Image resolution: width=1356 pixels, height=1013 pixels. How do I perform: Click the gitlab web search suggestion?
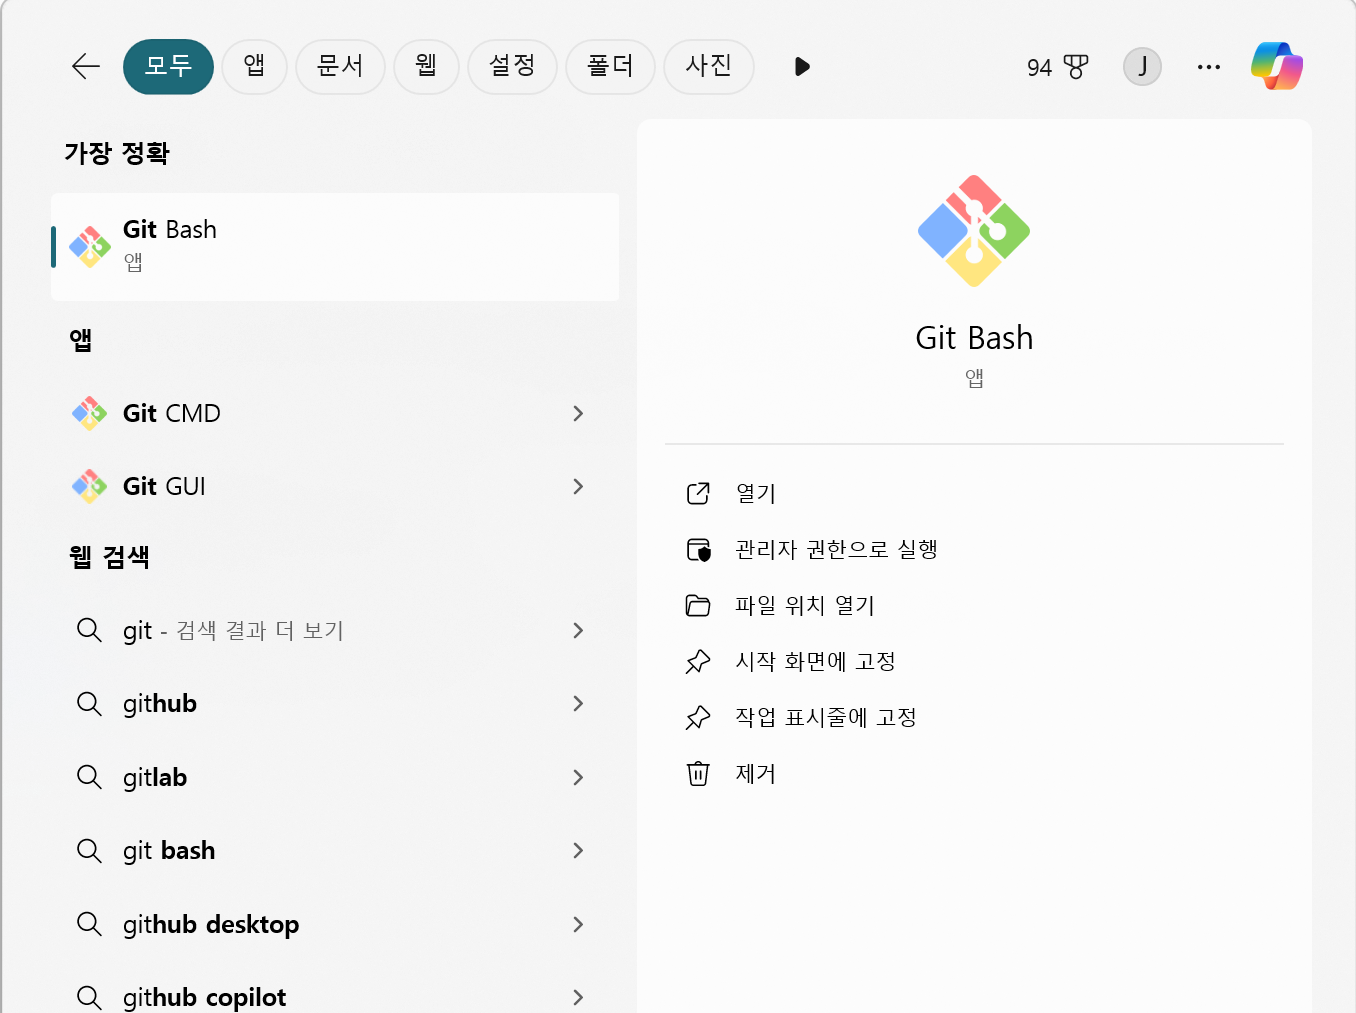click(335, 777)
